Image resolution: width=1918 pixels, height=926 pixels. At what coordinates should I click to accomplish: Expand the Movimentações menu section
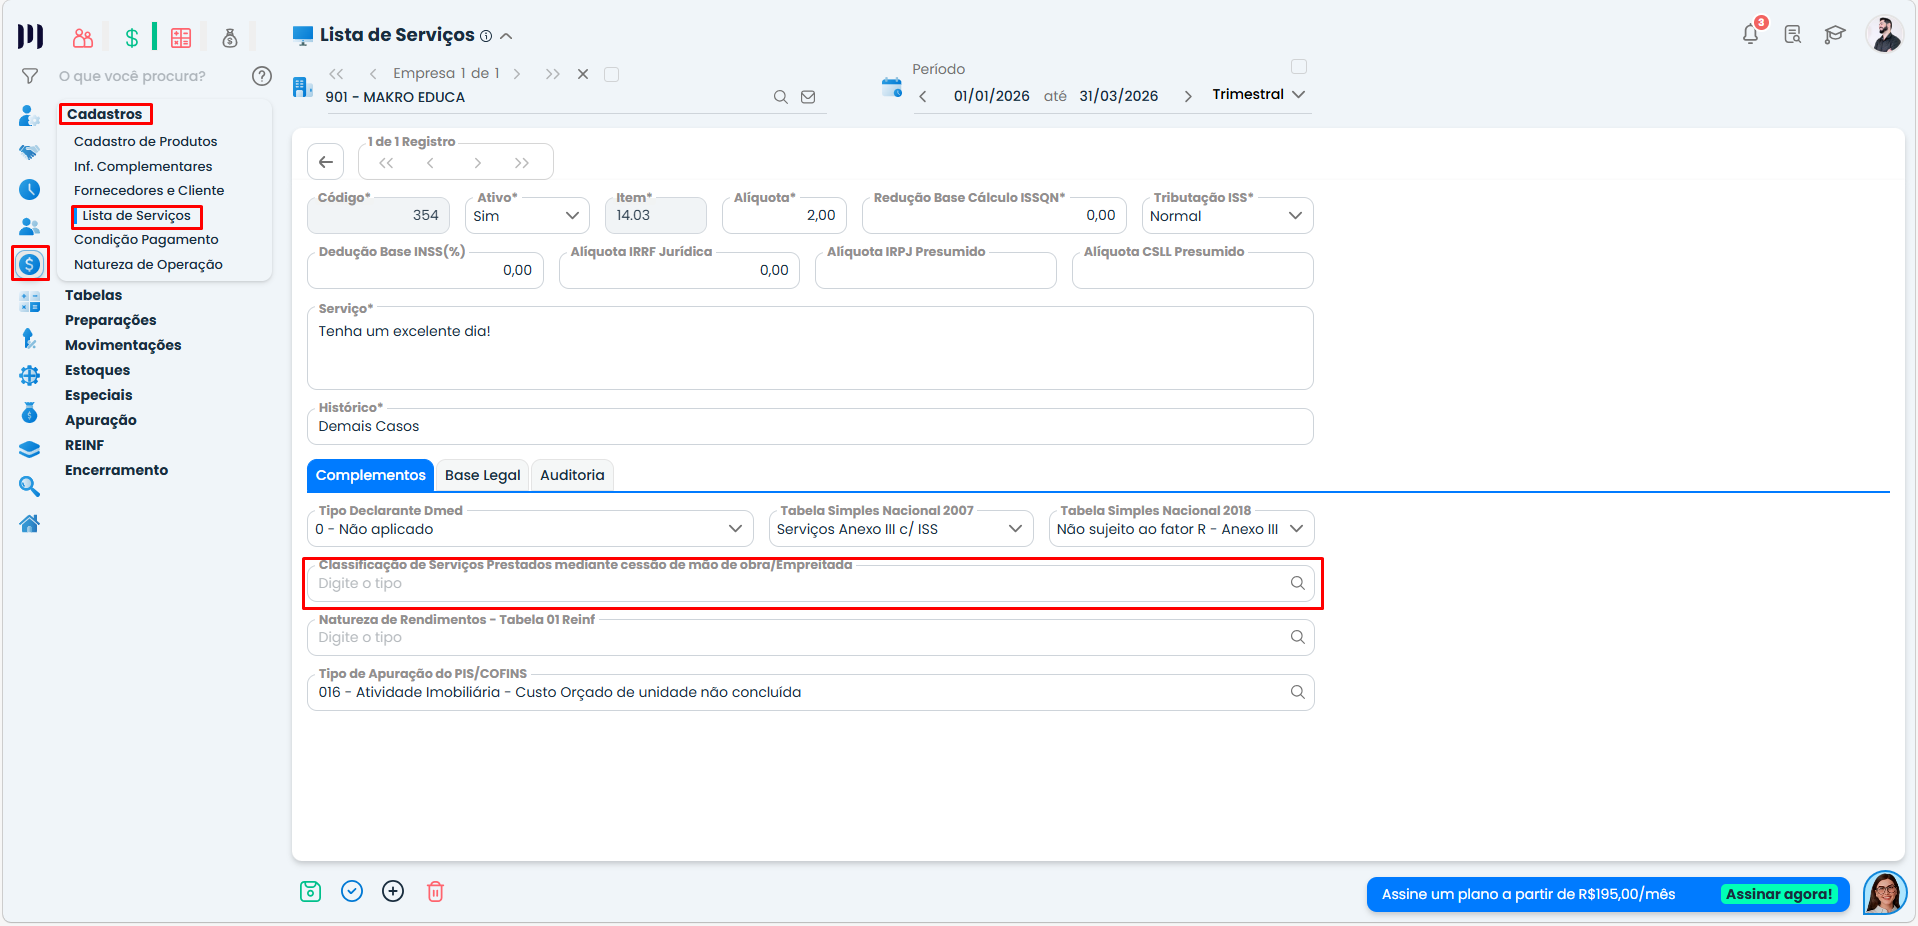123,345
